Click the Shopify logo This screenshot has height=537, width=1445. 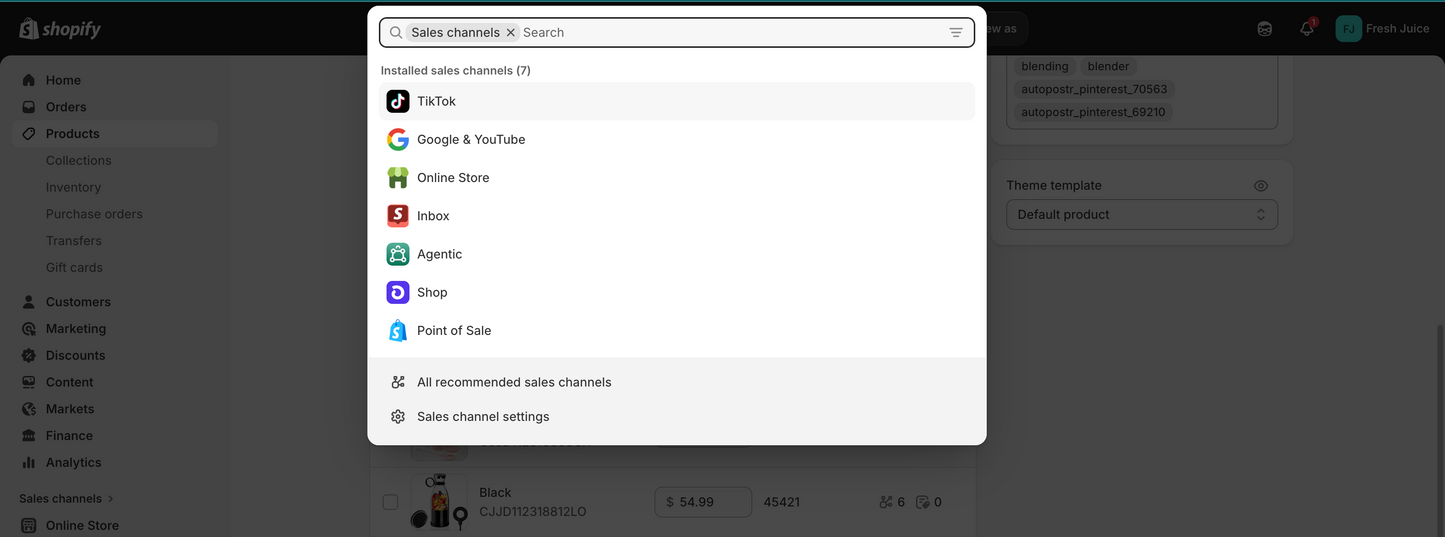pyautogui.click(x=60, y=29)
